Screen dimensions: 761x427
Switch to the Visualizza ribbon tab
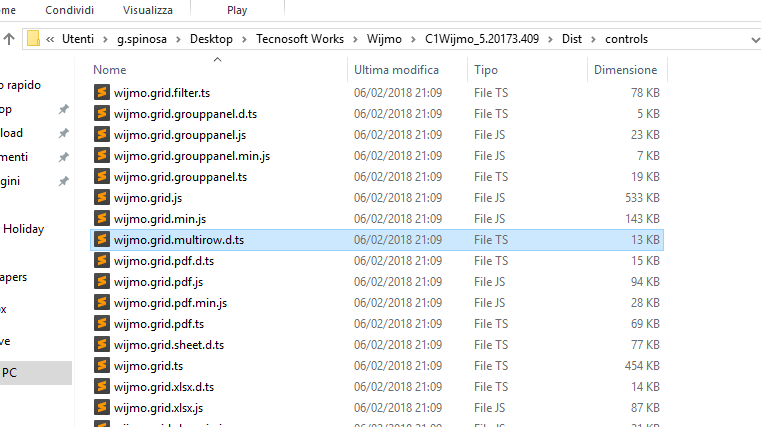click(147, 9)
